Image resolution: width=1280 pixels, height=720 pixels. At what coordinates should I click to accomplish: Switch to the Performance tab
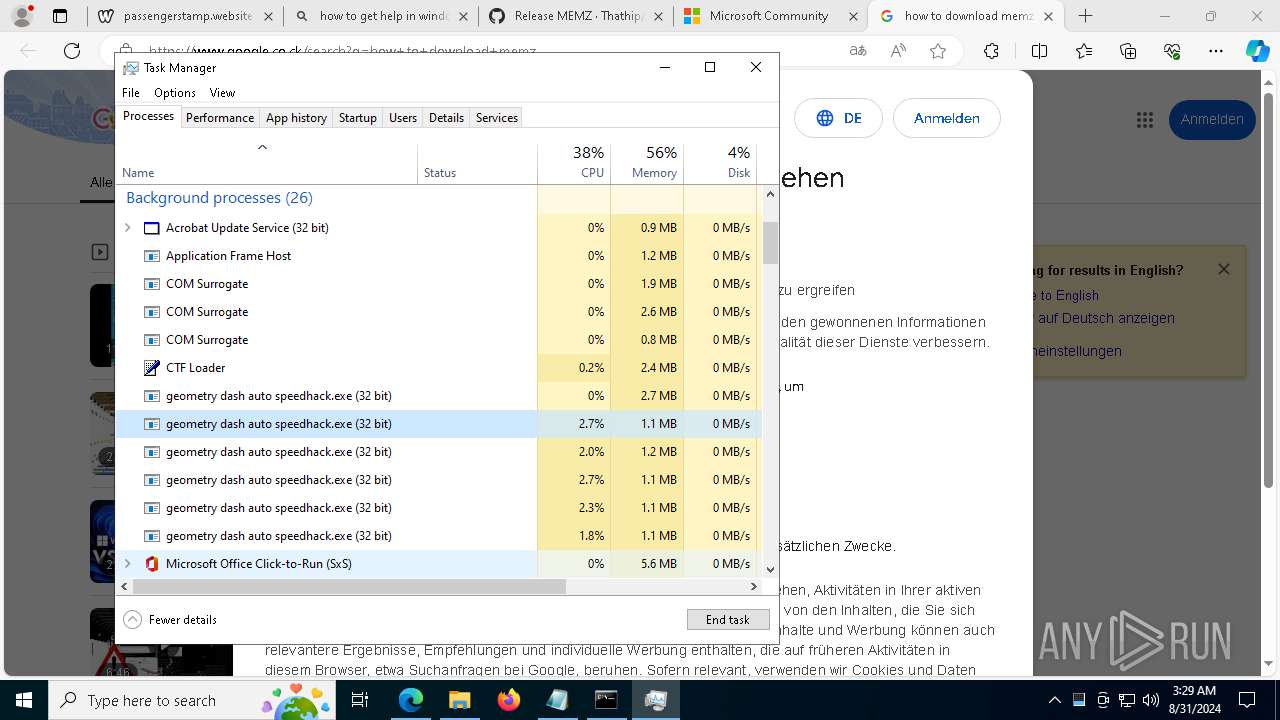pyautogui.click(x=220, y=118)
